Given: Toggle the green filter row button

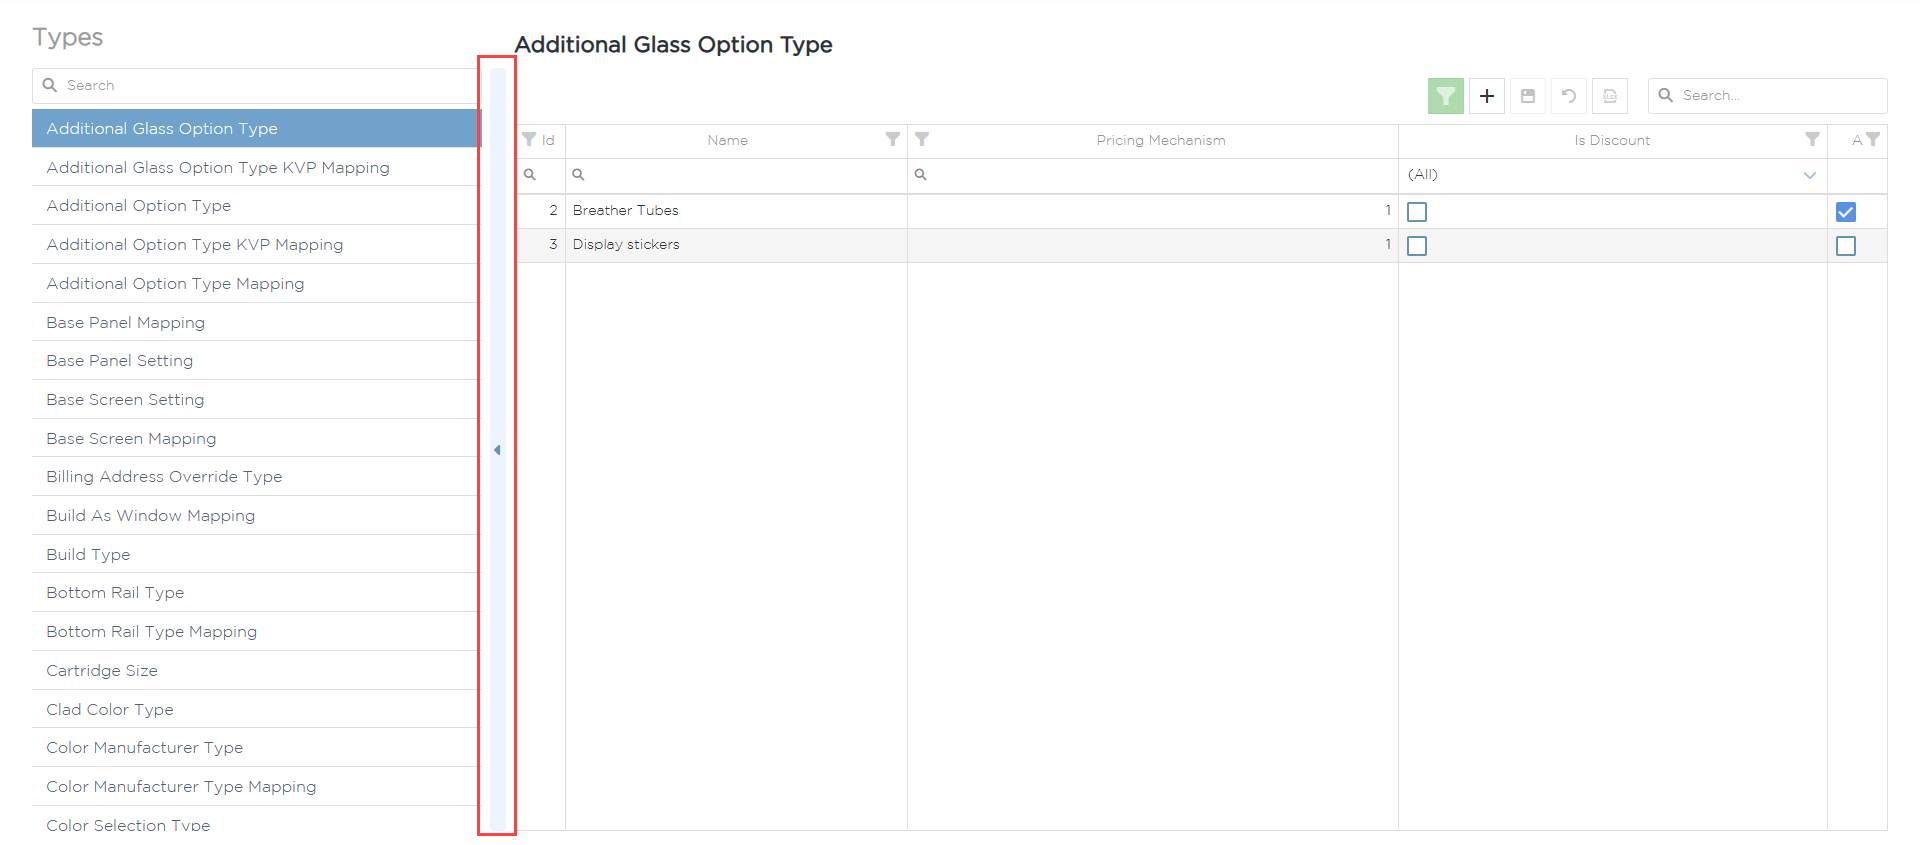Looking at the screenshot, I should point(1445,96).
